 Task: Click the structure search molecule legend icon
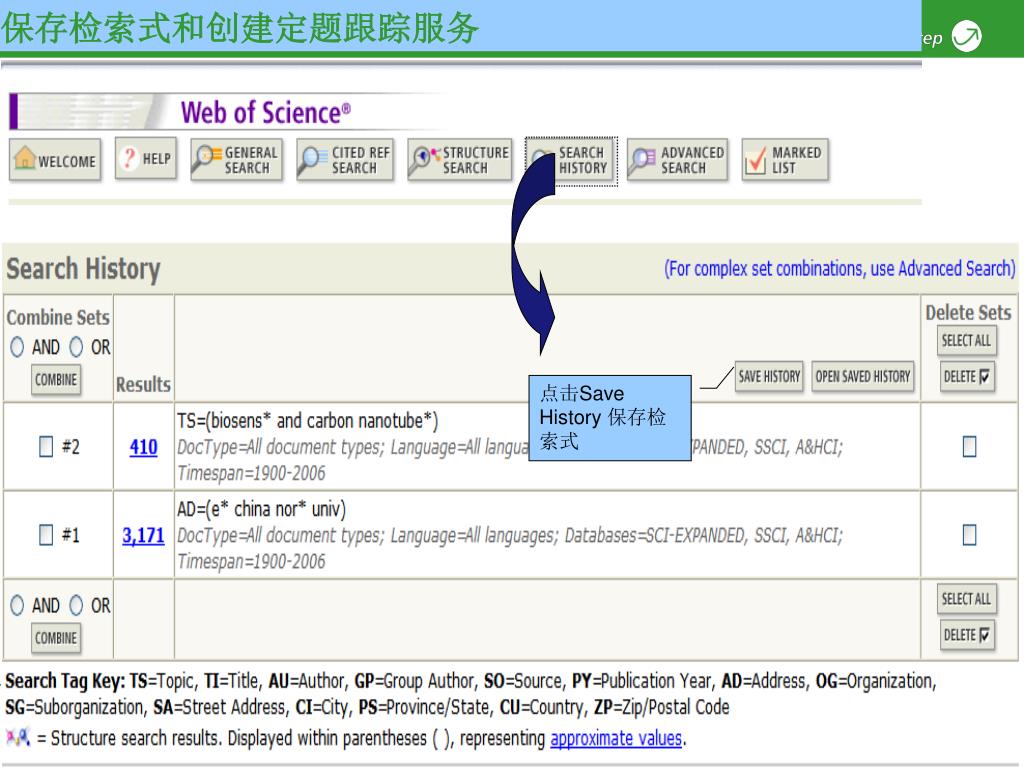tap(18, 738)
